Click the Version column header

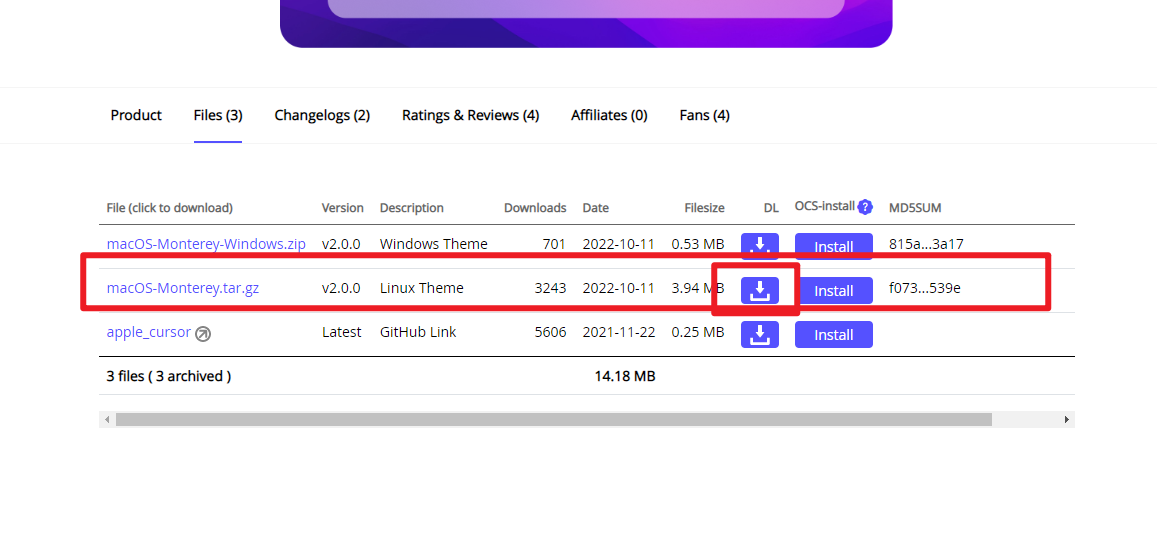click(342, 208)
